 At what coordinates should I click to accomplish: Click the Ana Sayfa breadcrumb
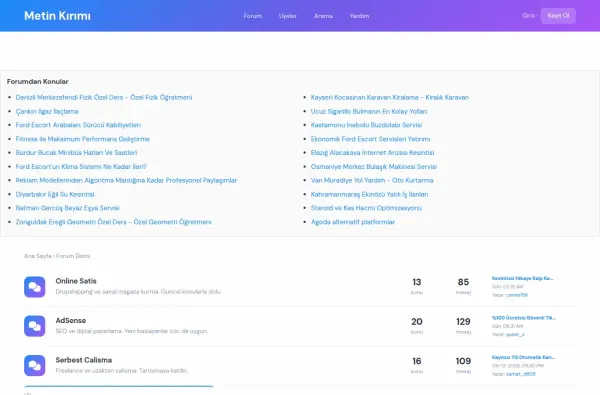(38, 256)
